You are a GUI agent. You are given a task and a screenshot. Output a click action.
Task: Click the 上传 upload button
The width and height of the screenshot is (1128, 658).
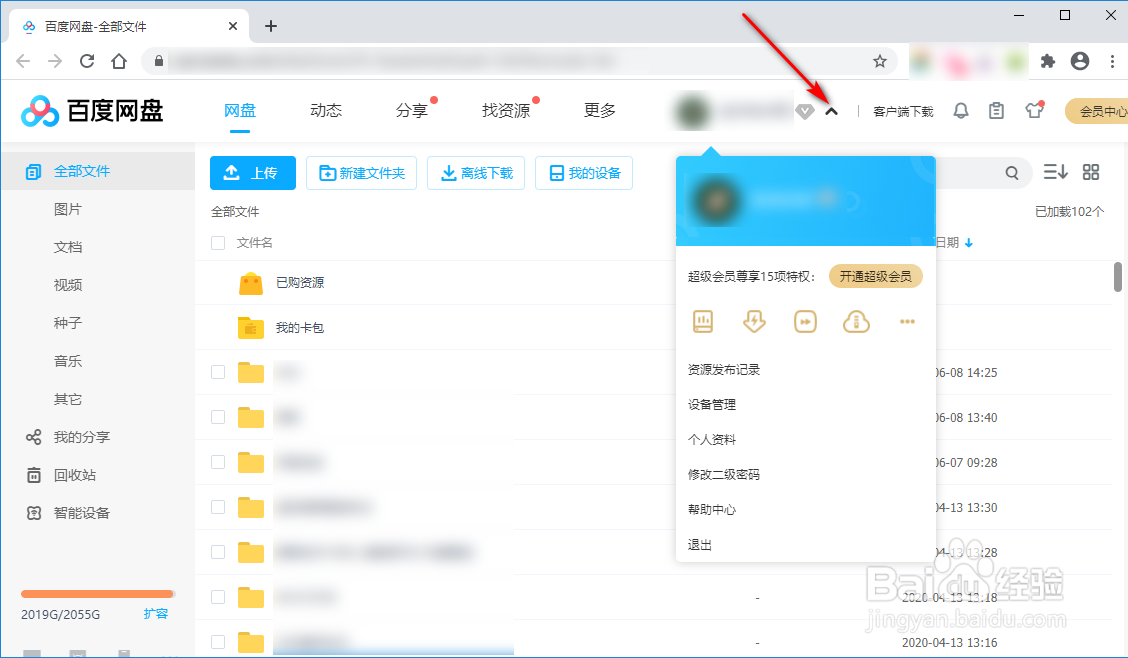click(253, 173)
